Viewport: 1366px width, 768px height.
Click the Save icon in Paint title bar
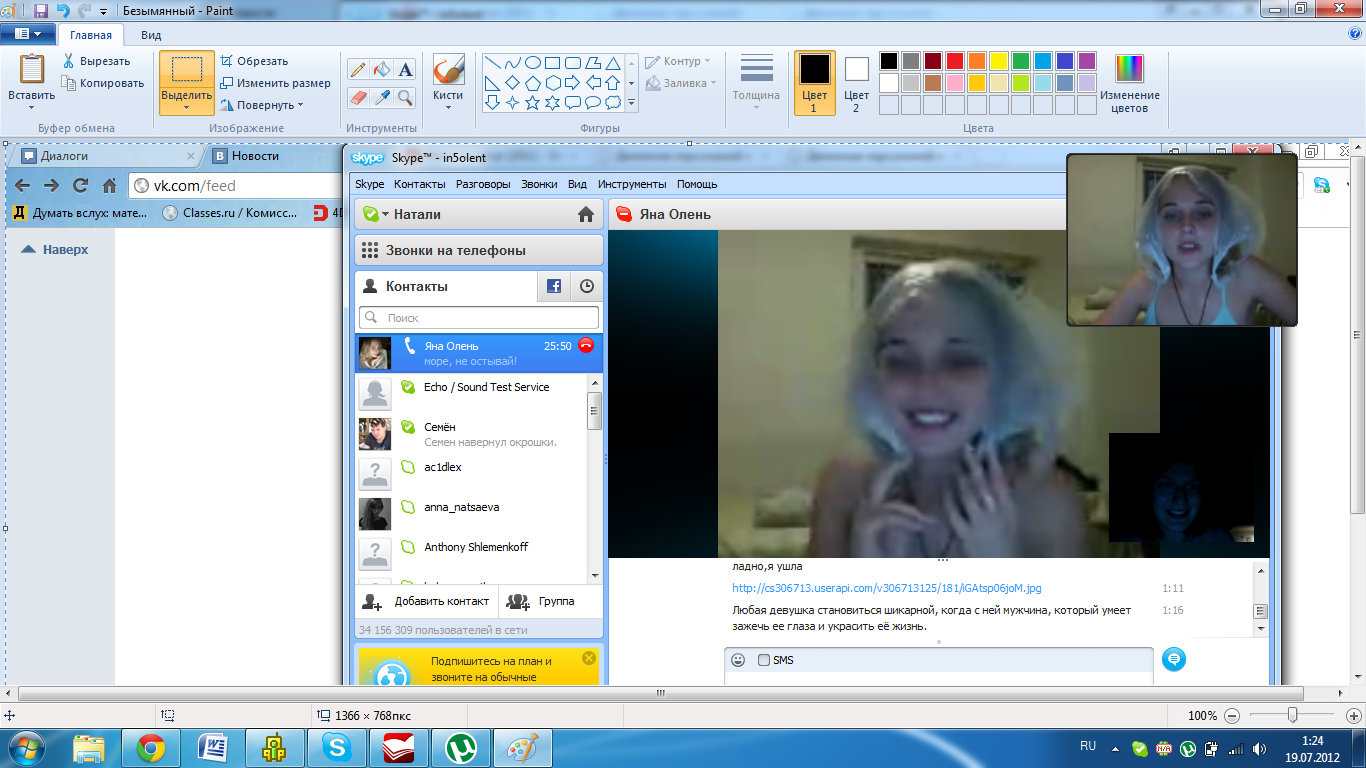(41, 10)
